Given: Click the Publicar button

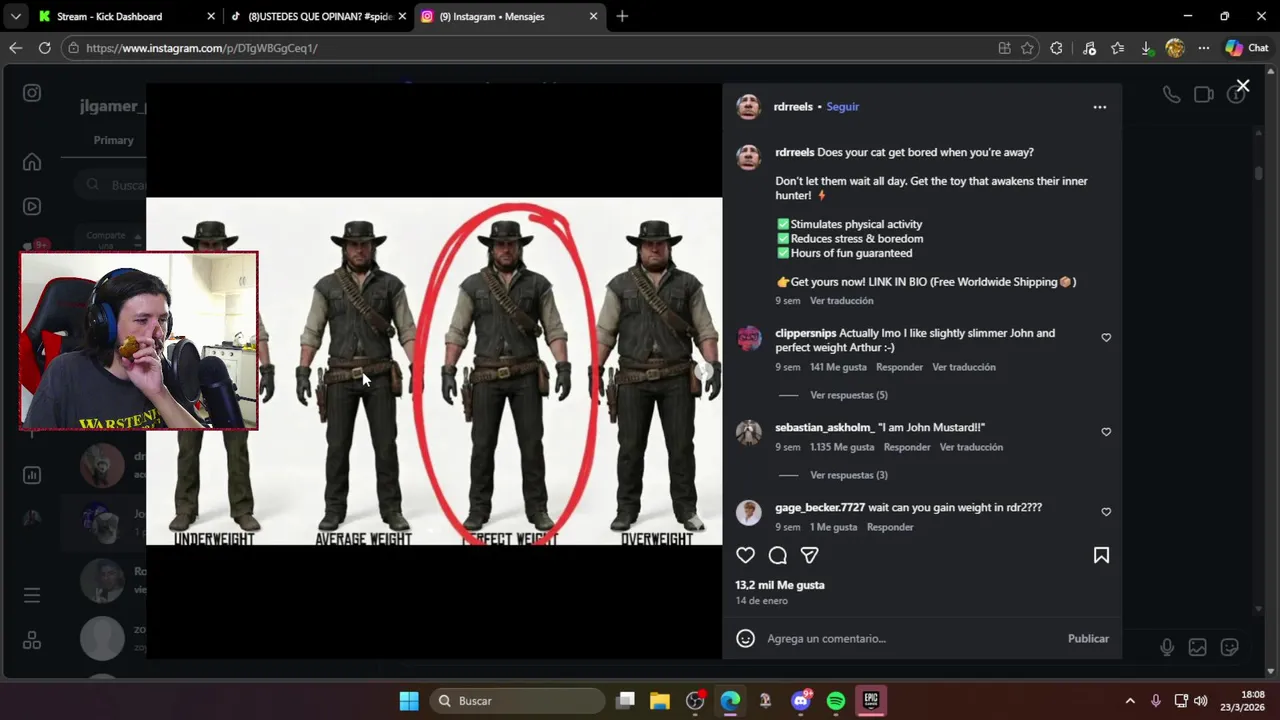Looking at the screenshot, I should [1088, 638].
